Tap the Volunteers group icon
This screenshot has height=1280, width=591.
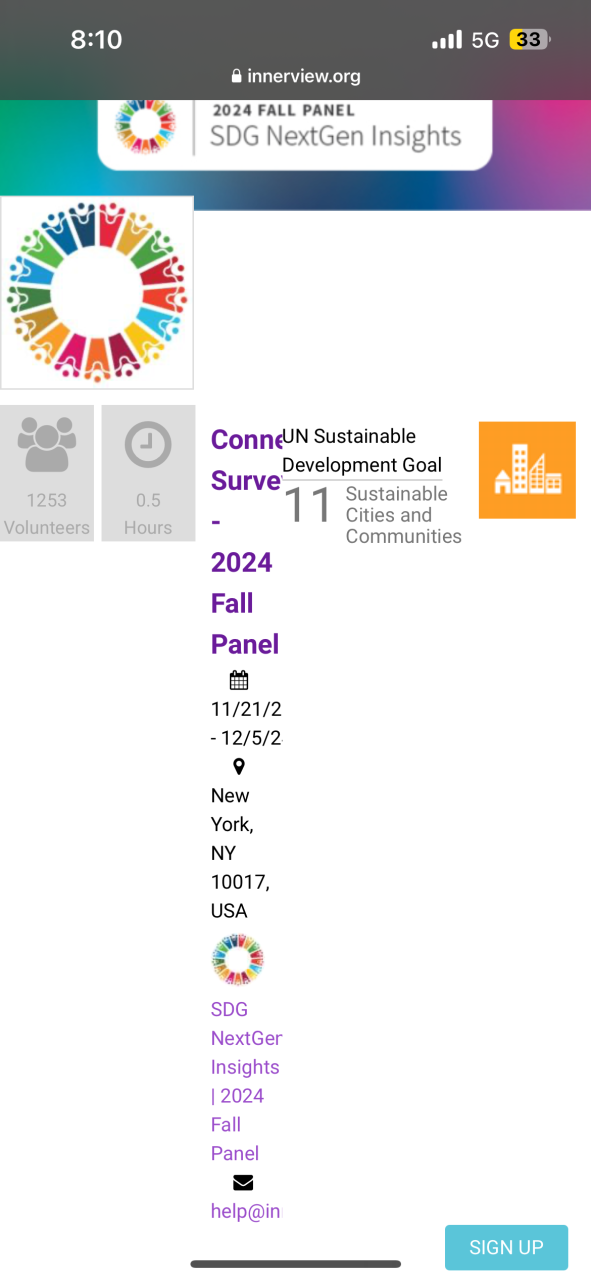click(47, 445)
